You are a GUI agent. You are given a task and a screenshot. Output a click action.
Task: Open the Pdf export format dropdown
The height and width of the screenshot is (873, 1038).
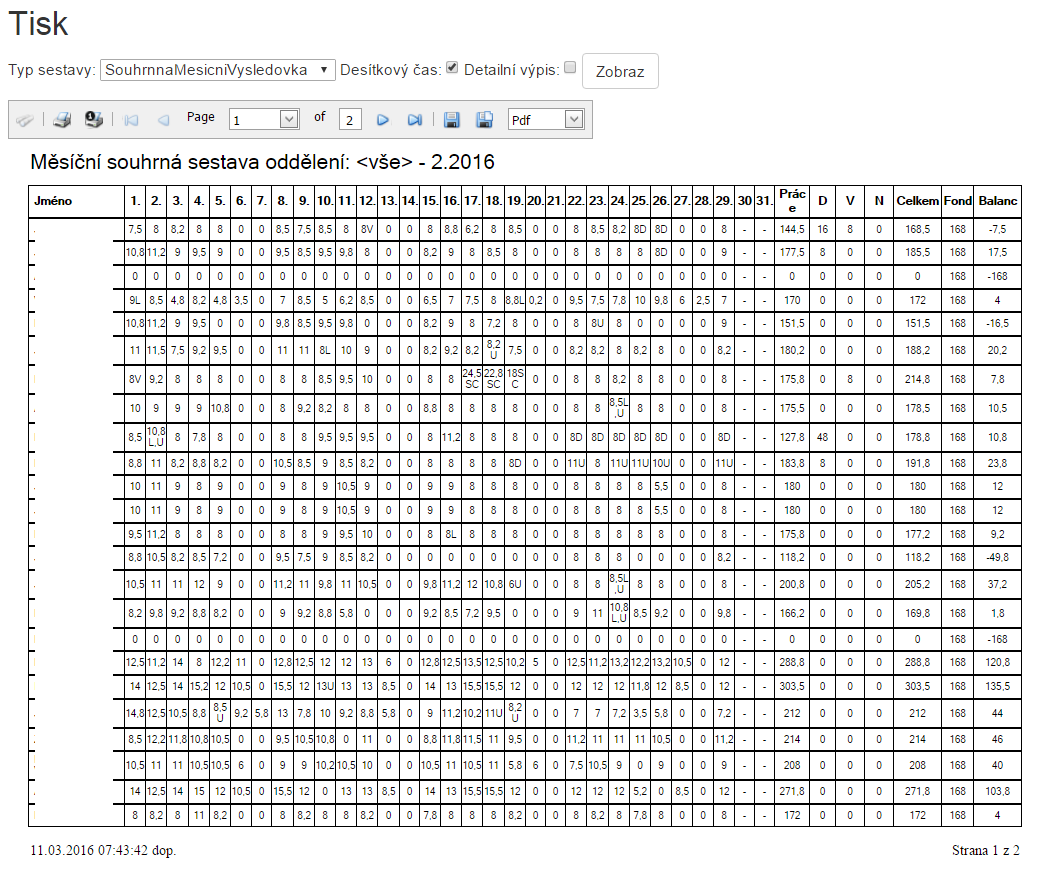tap(545, 120)
